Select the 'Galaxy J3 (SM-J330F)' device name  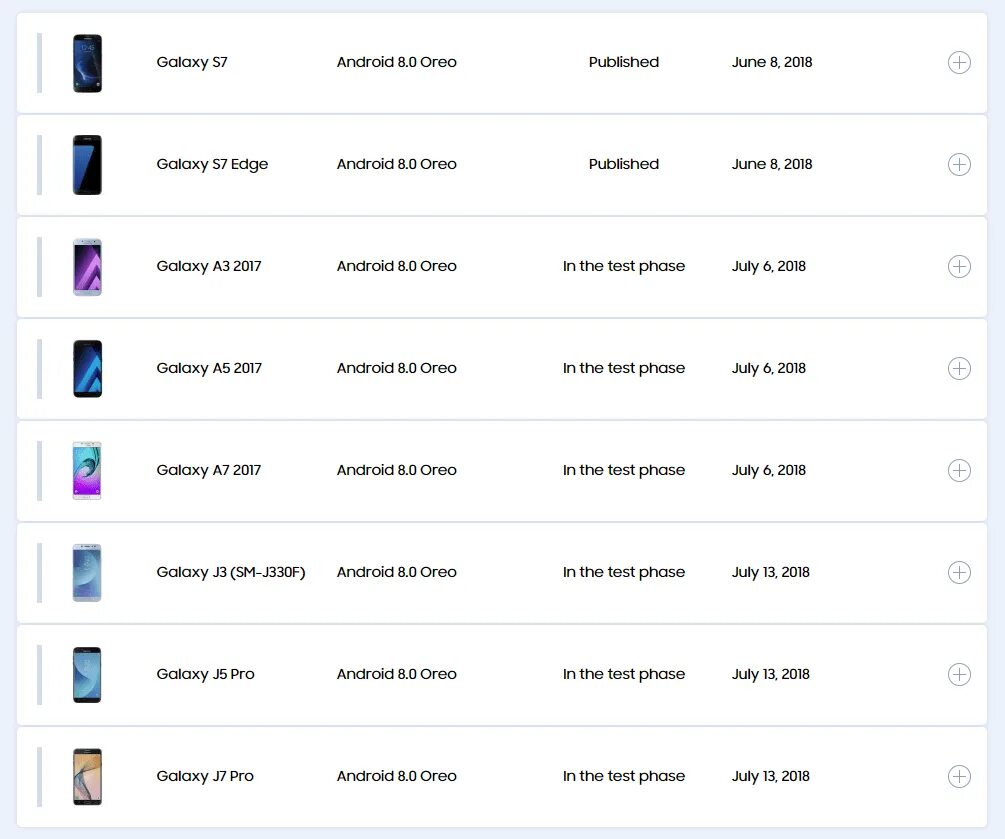231,572
